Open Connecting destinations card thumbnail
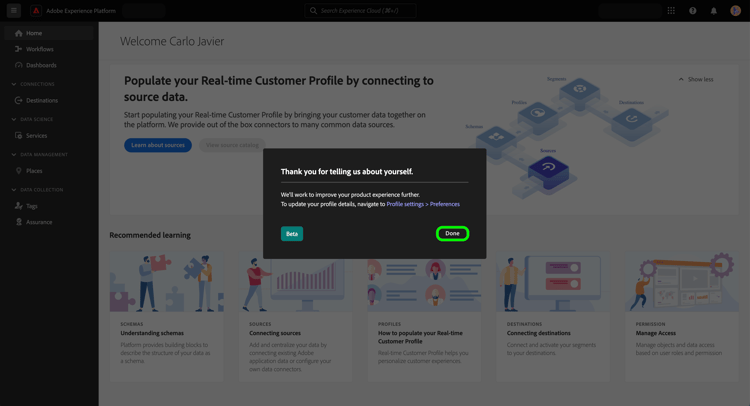 point(553,282)
